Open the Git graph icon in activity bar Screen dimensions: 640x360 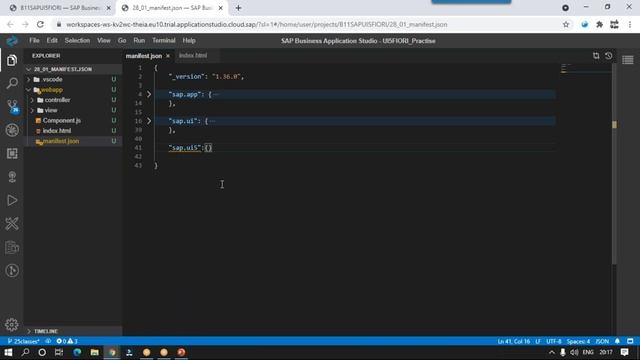[12, 271]
